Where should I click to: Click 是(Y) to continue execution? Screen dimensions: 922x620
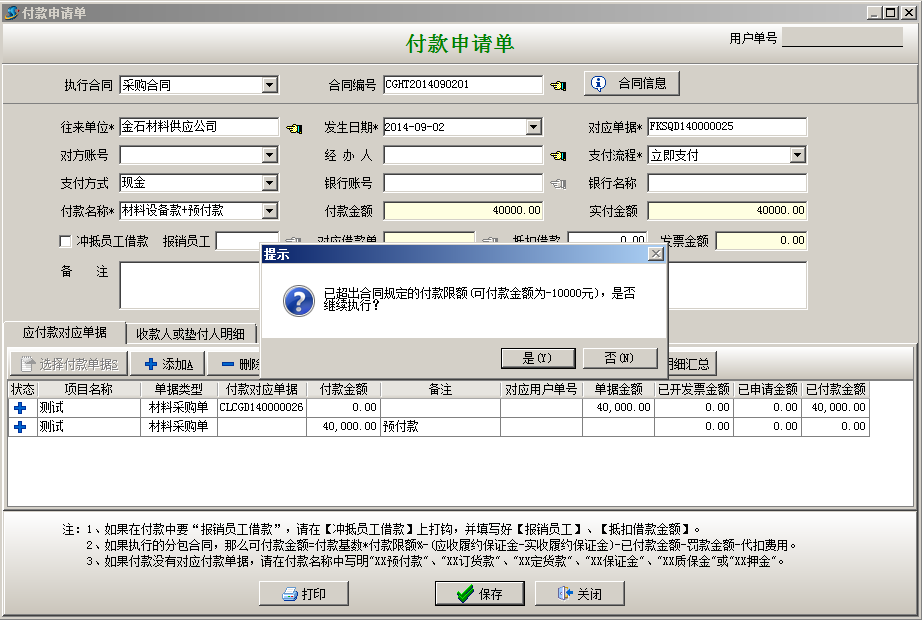537,358
